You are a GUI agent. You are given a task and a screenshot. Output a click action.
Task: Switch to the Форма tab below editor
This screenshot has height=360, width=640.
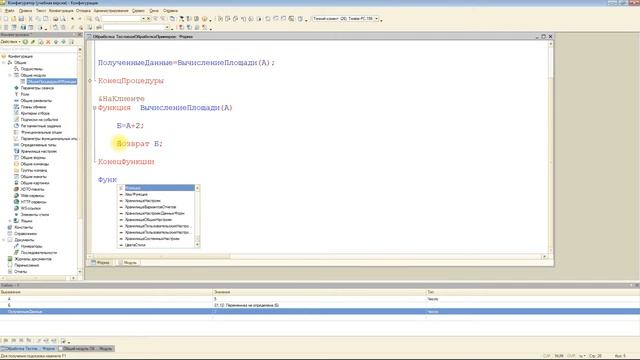coord(100,262)
